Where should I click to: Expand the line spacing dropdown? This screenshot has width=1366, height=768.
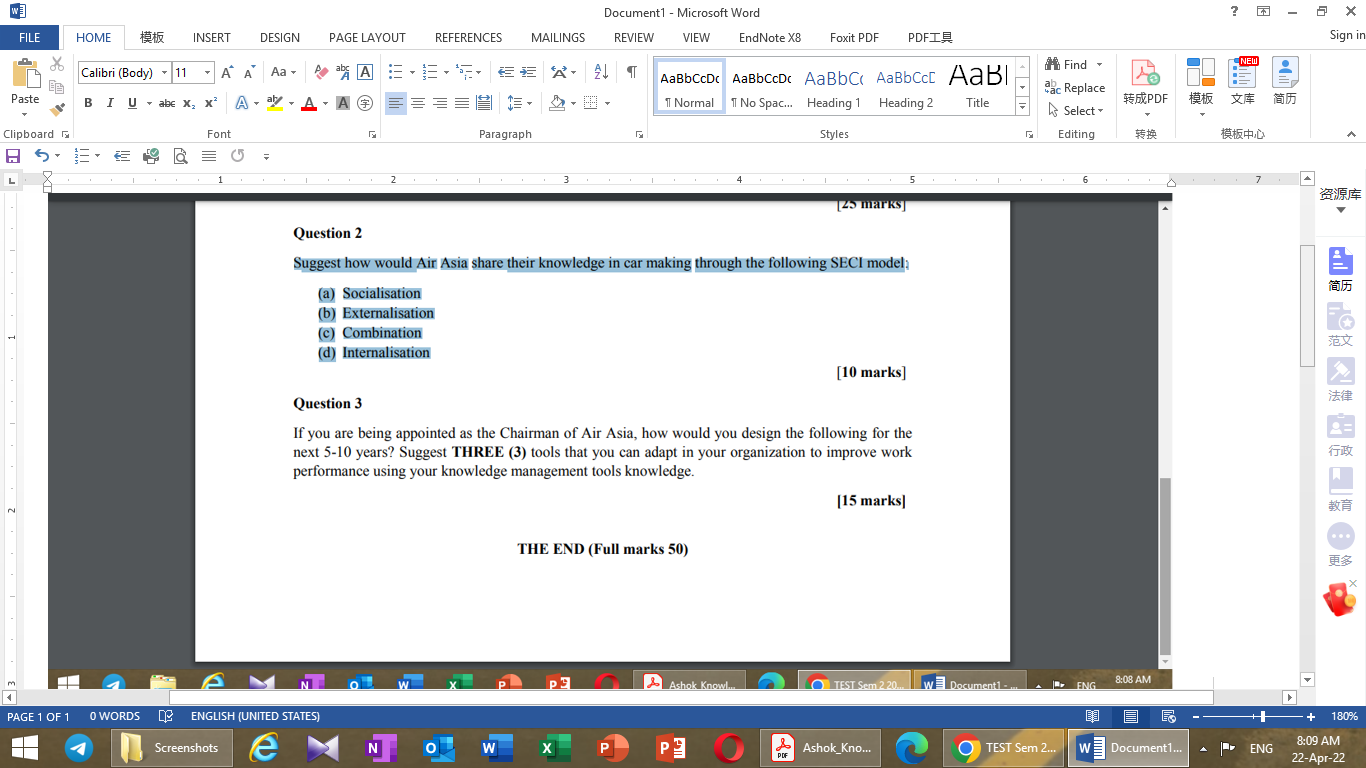[529, 103]
